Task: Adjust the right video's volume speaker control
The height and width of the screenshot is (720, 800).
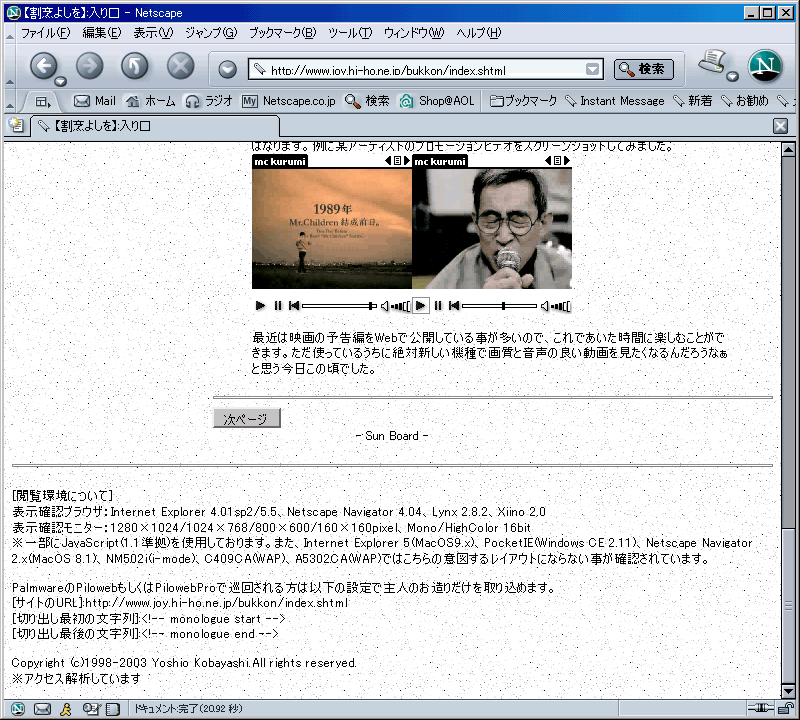Action: click(x=555, y=306)
